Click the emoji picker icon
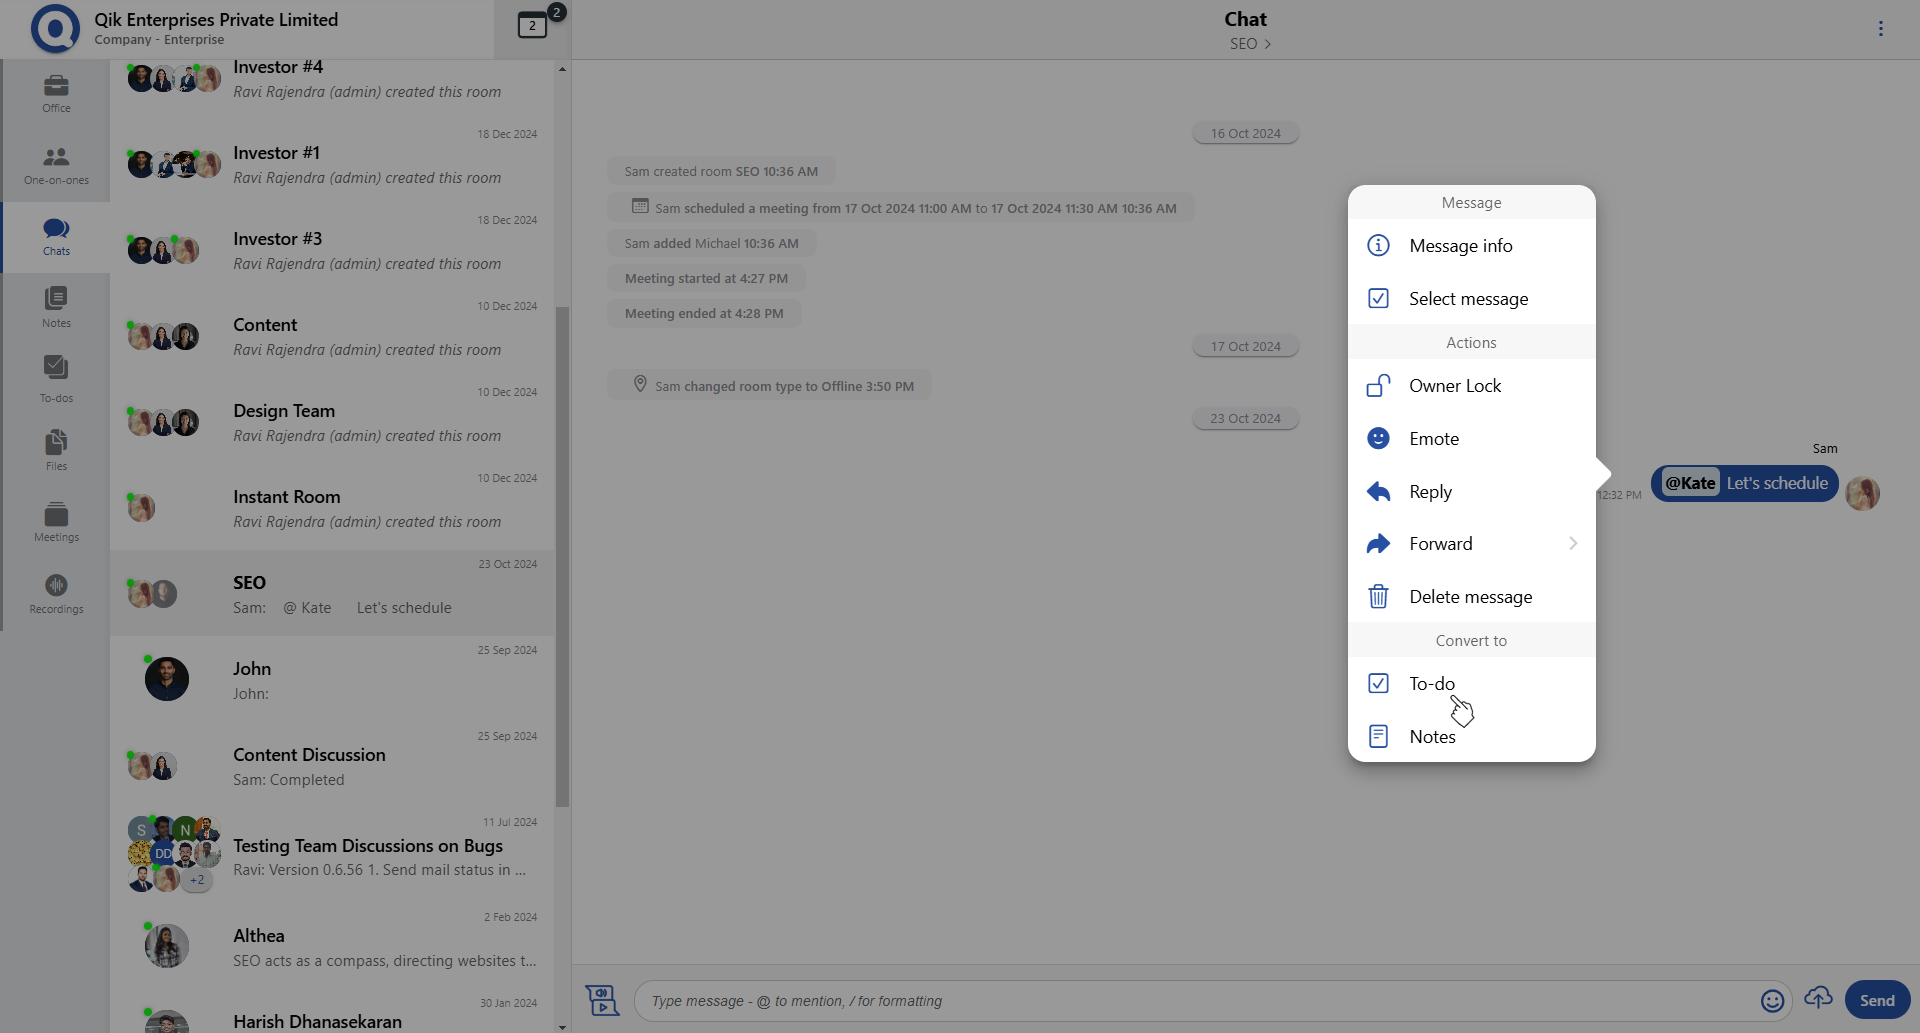Viewport: 1920px width, 1033px height. pos(1772,1001)
